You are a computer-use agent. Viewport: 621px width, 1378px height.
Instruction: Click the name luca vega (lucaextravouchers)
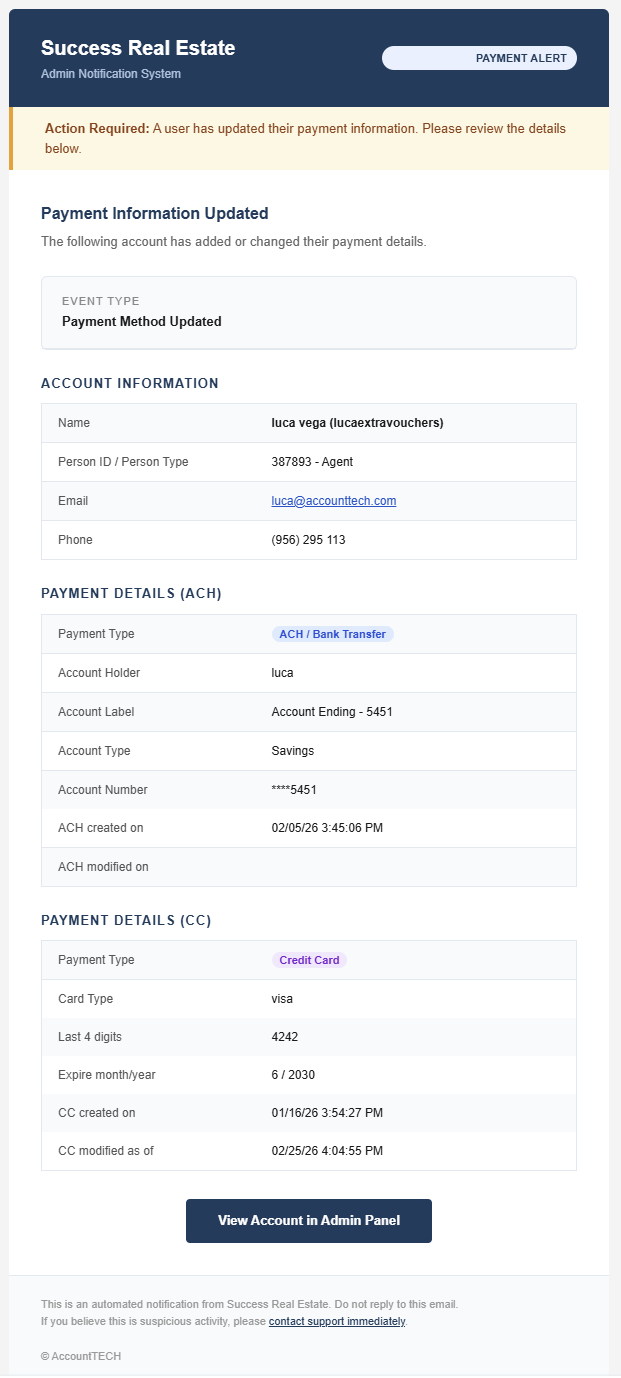(357, 423)
